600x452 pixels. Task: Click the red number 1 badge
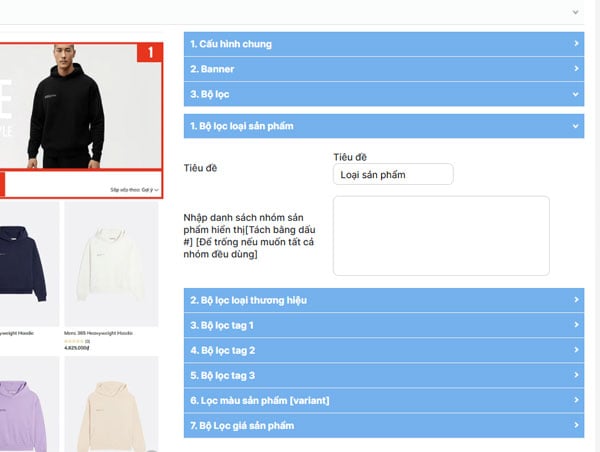(150, 52)
